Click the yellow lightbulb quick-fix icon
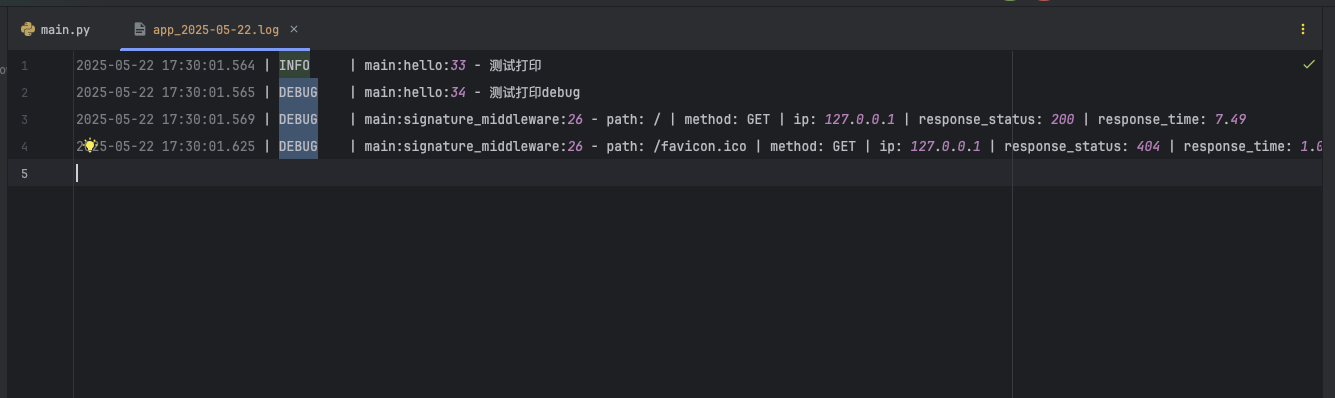Screen dimensions: 1335x398 coord(89,146)
